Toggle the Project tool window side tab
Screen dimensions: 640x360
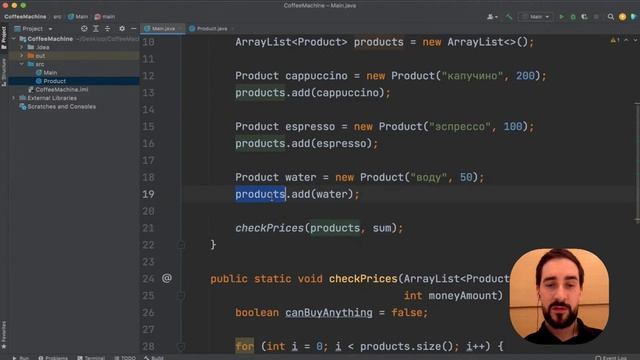click(x=4, y=38)
